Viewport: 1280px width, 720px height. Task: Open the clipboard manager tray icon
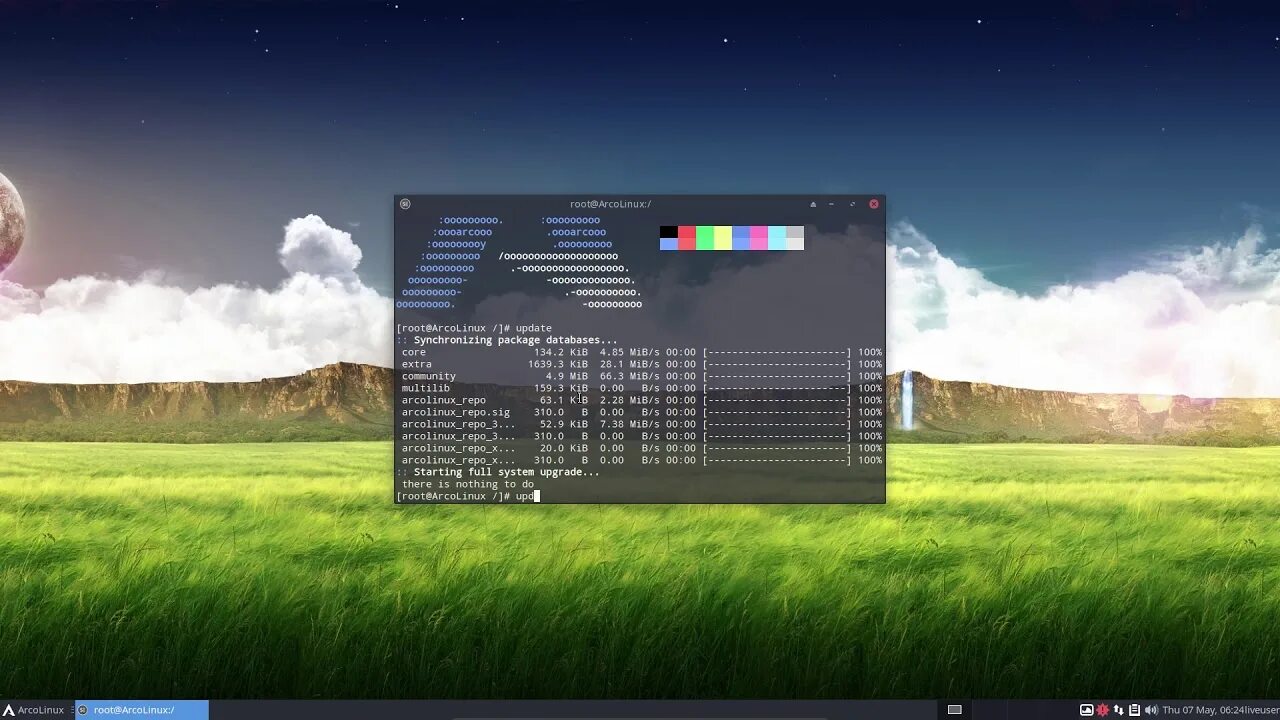click(1134, 710)
